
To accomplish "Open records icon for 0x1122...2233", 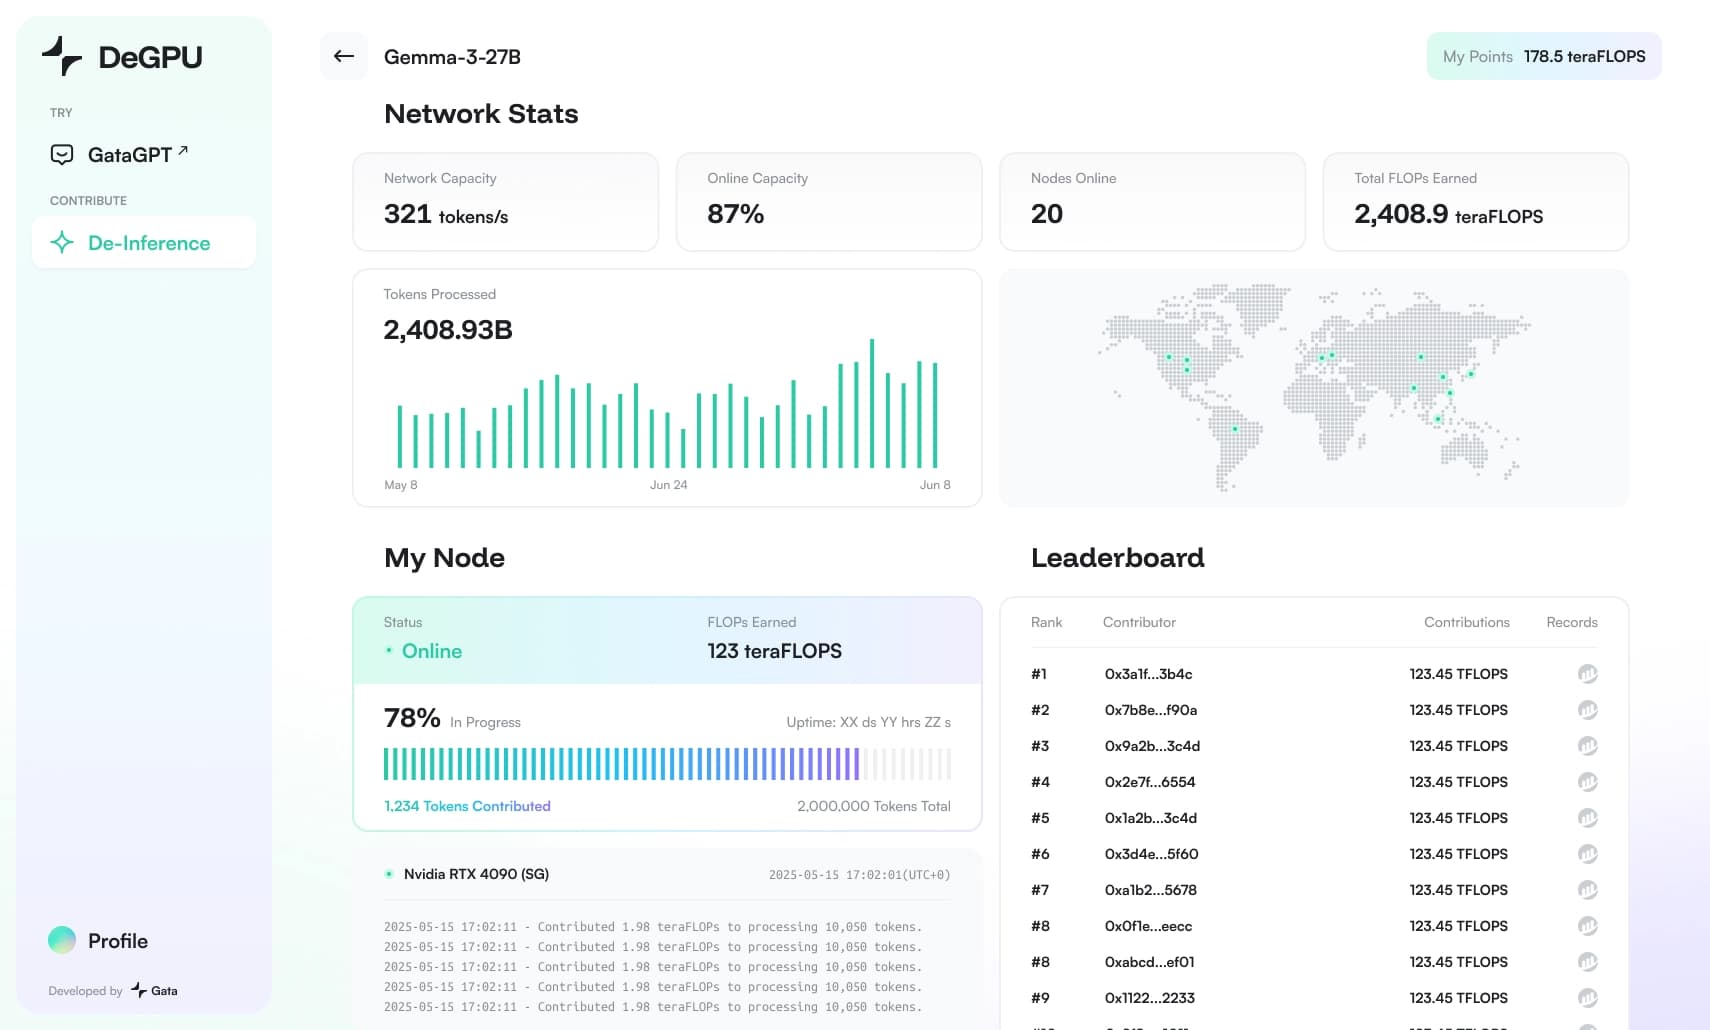I will (1587, 998).
